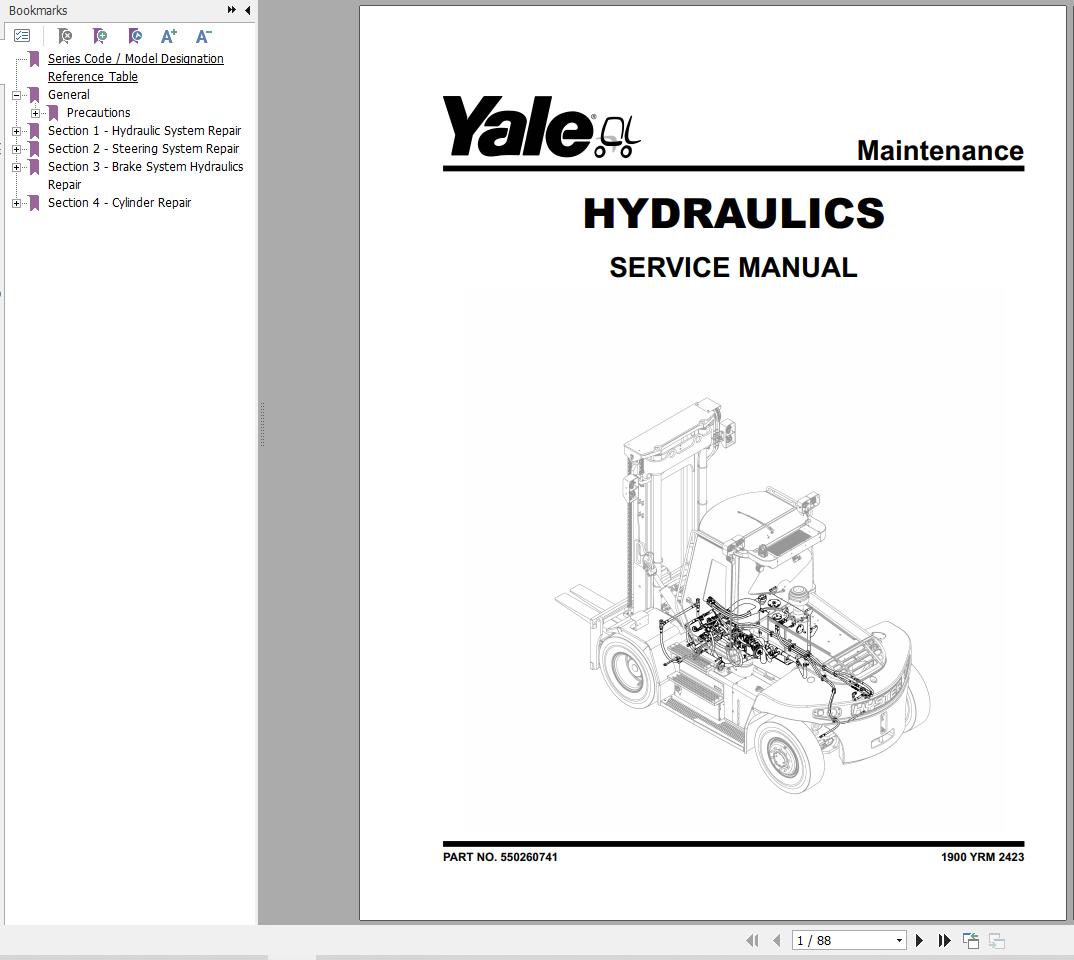Go to the last page using double-arrow icon
This screenshot has width=1074, height=960.
[944, 940]
